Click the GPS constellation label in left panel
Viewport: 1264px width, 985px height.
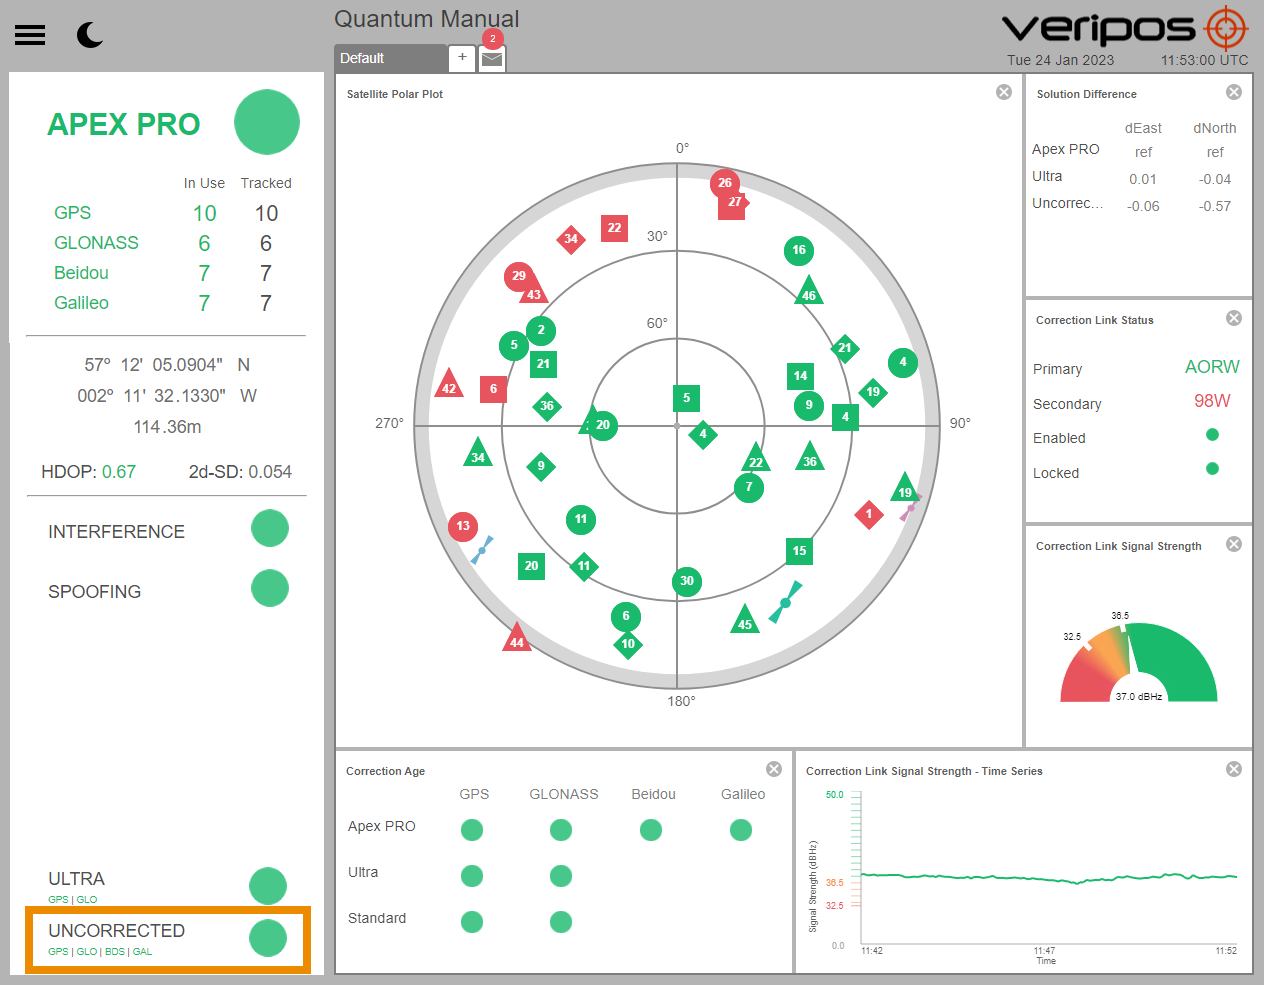(72, 213)
